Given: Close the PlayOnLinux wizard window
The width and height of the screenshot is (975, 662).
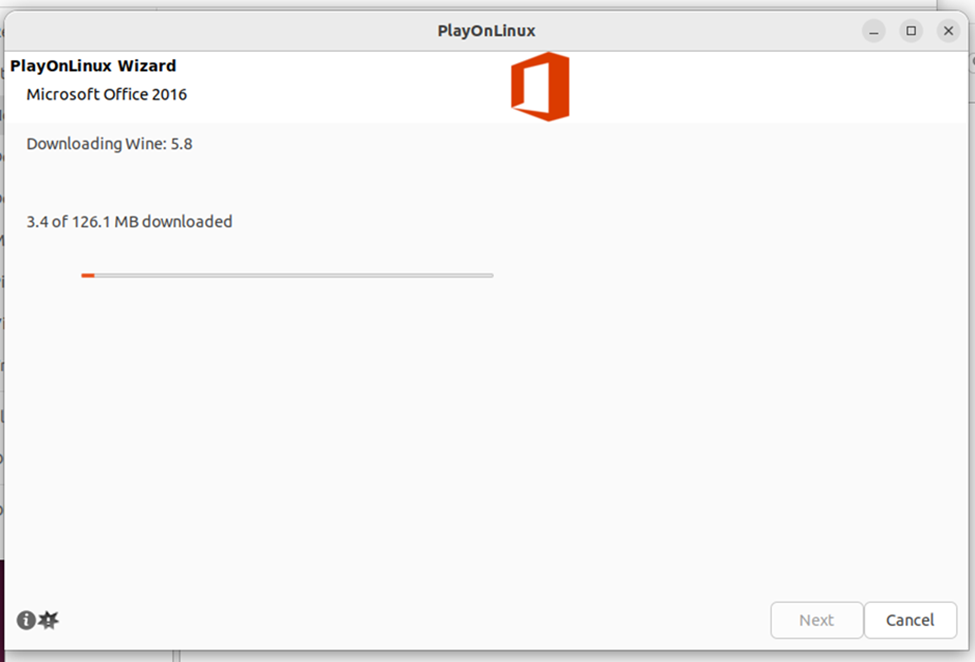Looking at the screenshot, I should tap(948, 30).
